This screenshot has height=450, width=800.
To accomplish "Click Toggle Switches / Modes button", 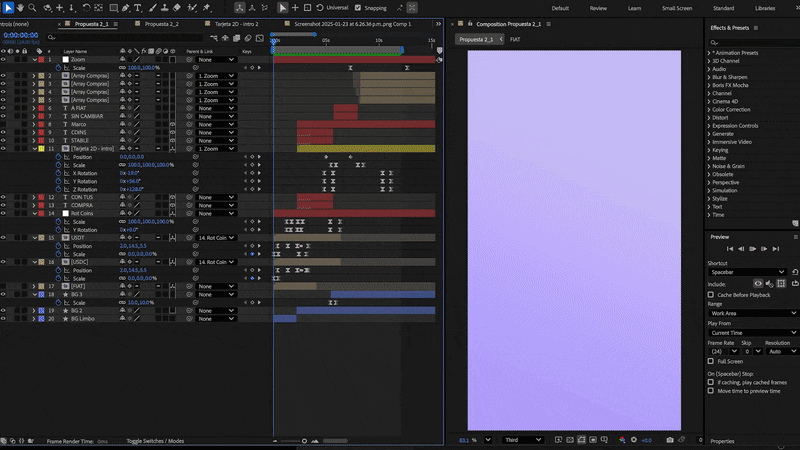I will point(155,441).
